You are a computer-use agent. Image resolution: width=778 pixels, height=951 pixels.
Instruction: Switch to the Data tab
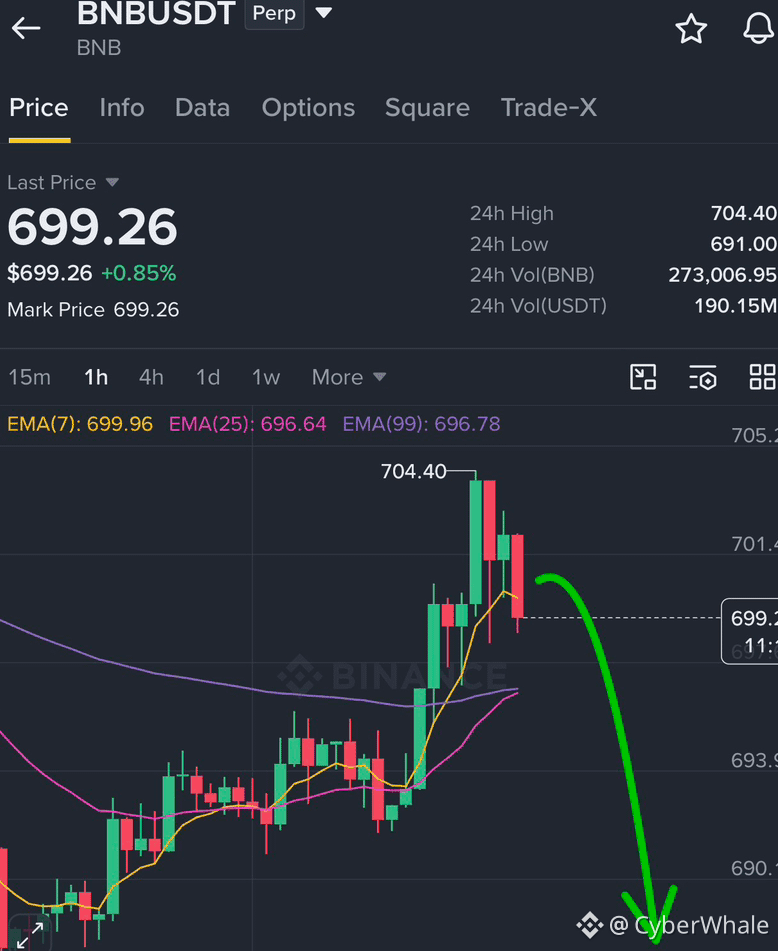tap(203, 108)
